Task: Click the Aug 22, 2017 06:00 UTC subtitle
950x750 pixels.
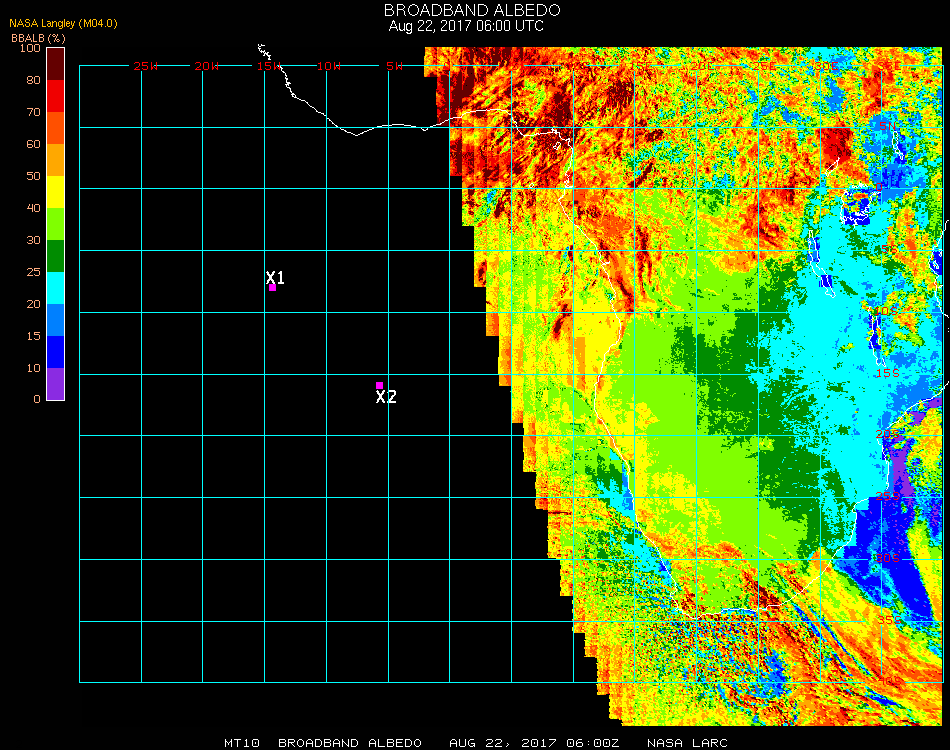Action: coord(466,26)
